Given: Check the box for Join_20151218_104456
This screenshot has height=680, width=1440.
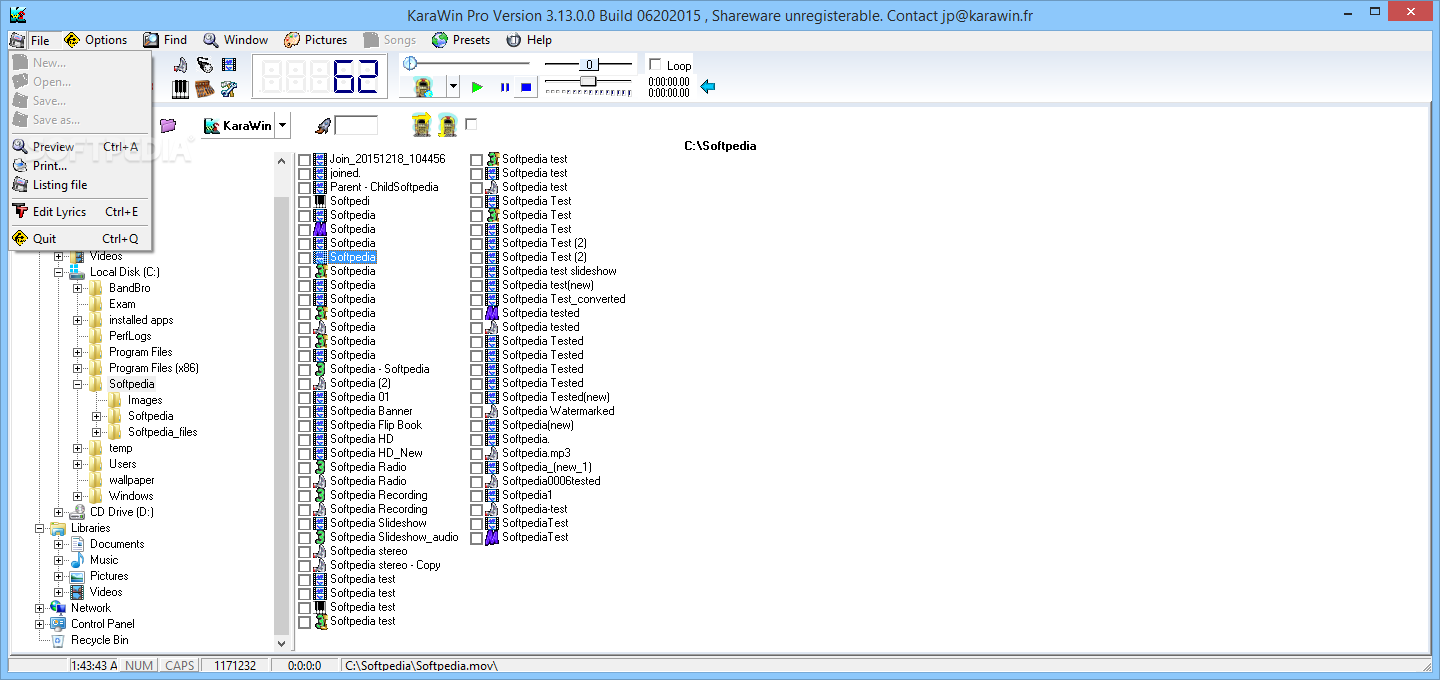Looking at the screenshot, I should [304, 160].
